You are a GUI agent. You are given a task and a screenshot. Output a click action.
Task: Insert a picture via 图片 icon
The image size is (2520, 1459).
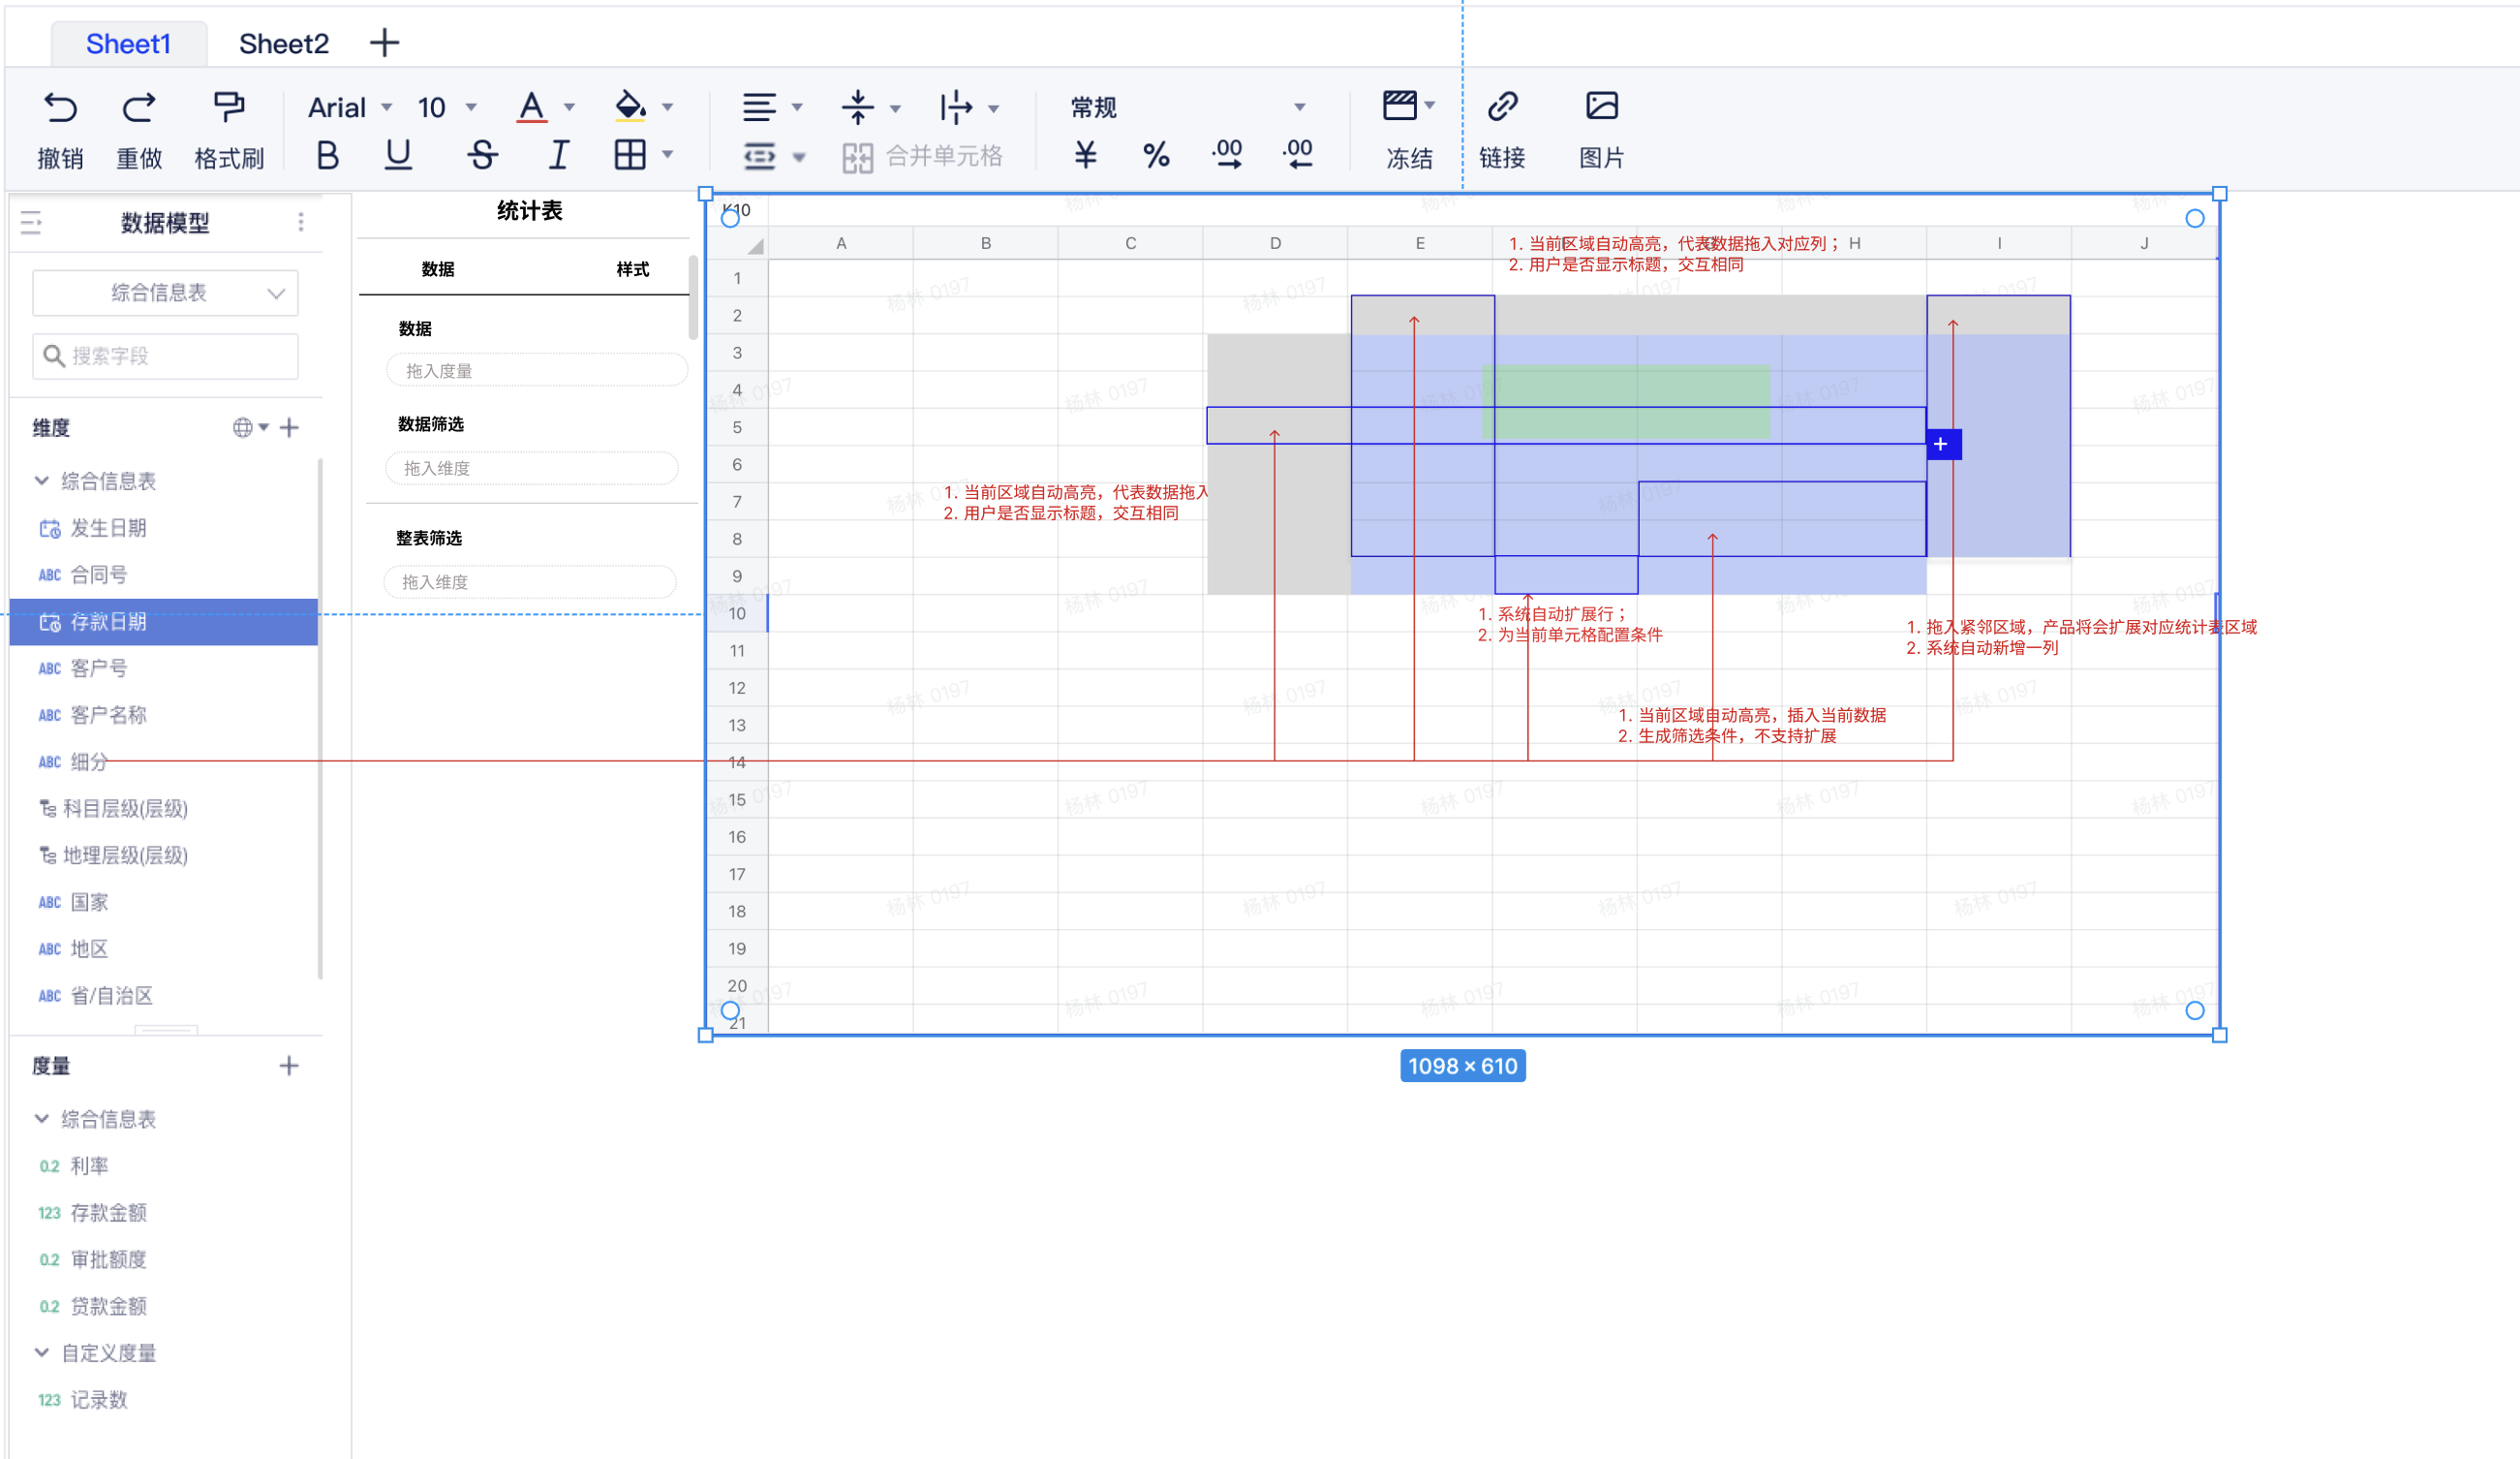pos(1601,105)
